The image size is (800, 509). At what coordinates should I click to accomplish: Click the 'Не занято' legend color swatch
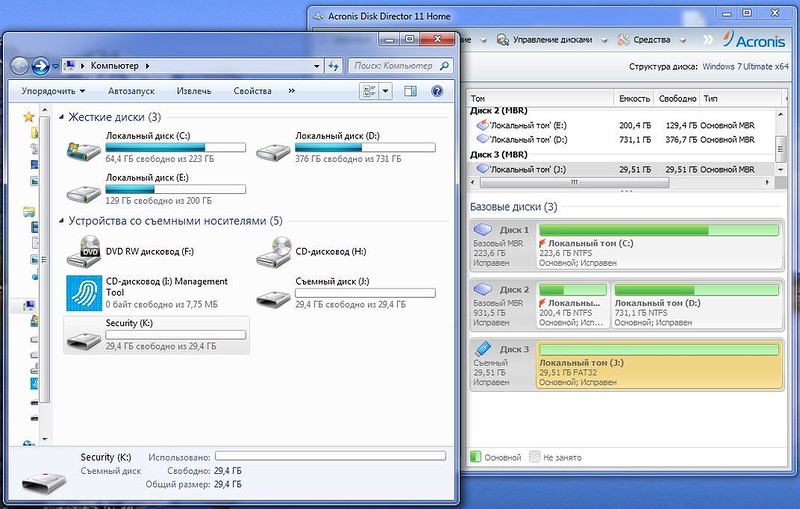[x=534, y=456]
